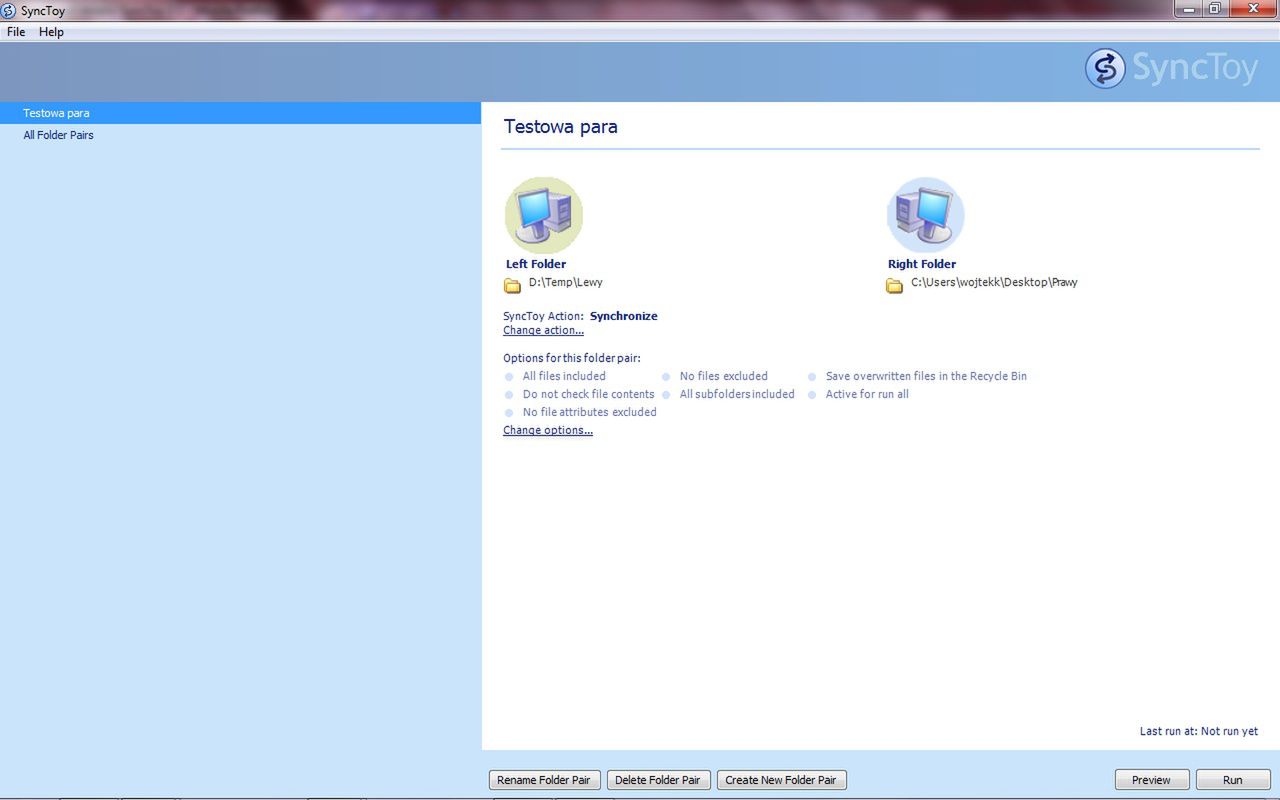Screen dimensions: 1280x800
Task: Click the Left Folder label
Action: (x=536, y=264)
